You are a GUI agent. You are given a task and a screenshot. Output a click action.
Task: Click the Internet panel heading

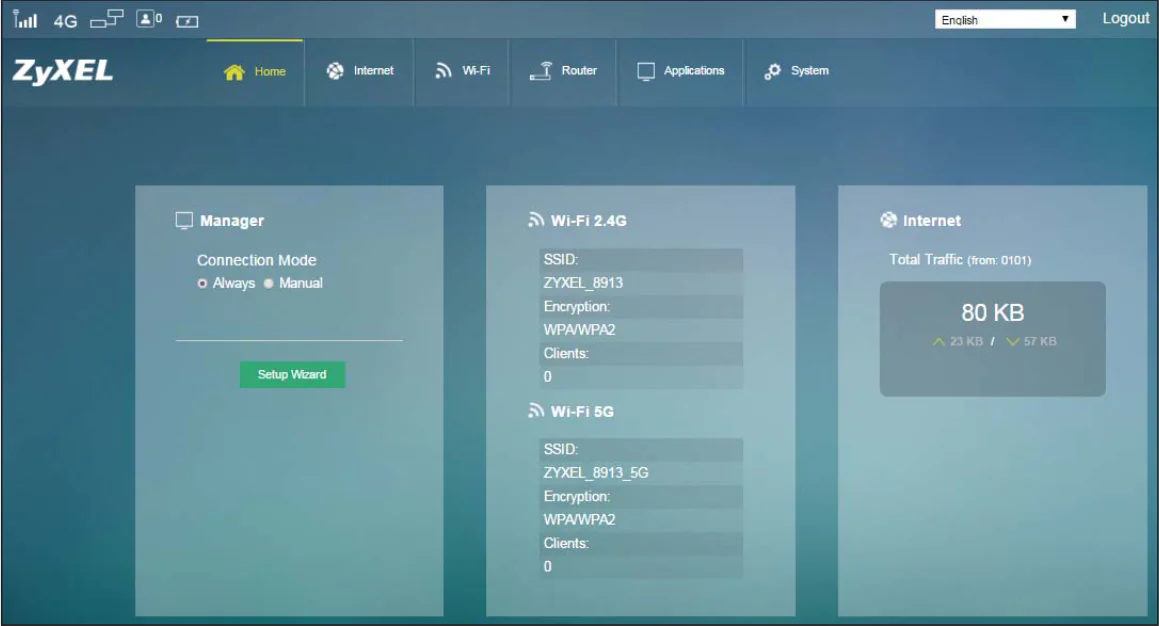pos(931,220)
